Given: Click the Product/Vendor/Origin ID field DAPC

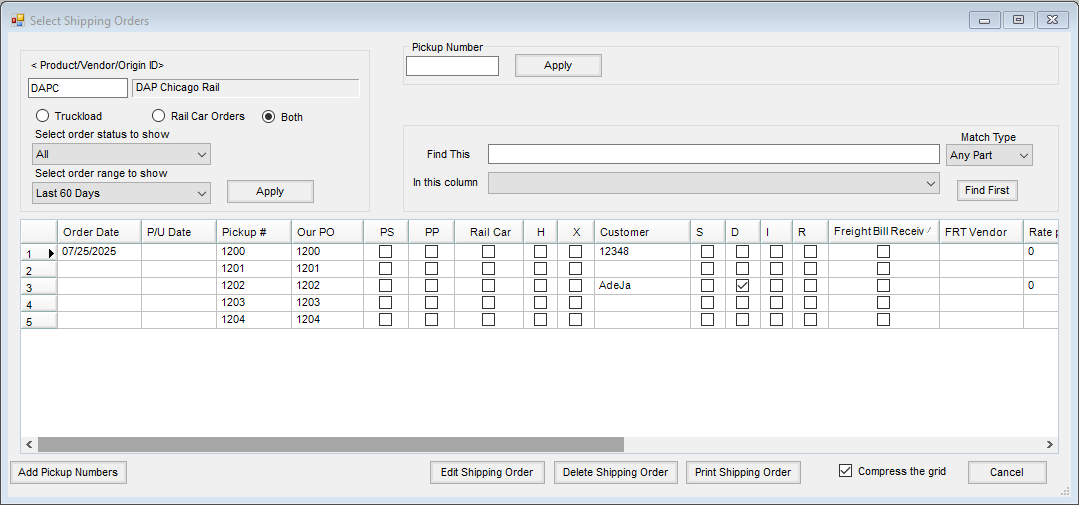Looking at the screenshot, I should point(78,88).
